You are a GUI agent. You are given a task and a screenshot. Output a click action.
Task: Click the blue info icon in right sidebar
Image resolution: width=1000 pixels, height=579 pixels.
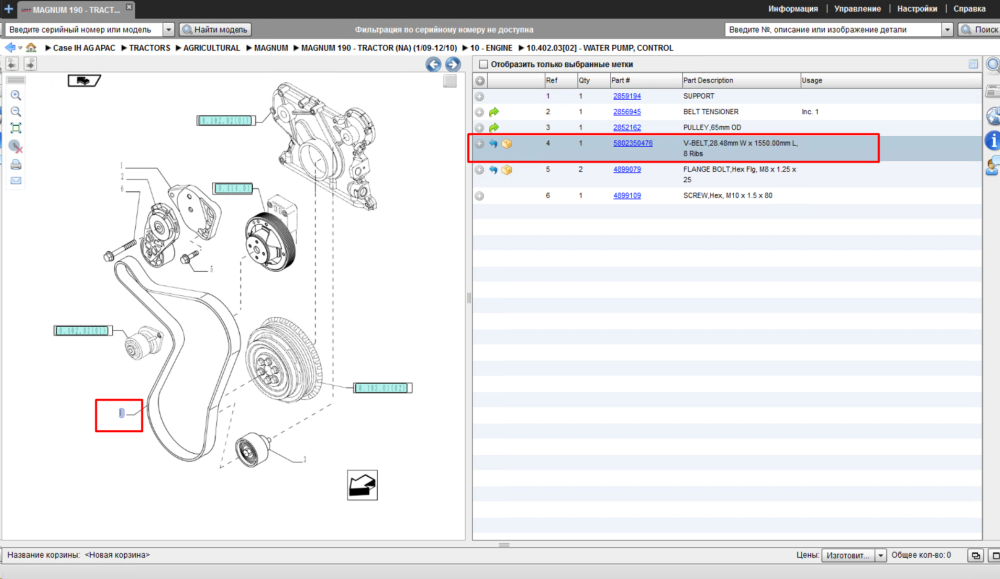point(992,140)
